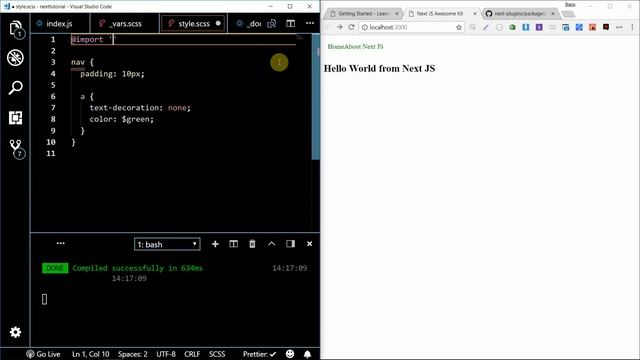Click the editor vertical scrollbar
The width and height of the screenshot is (640, 360).
pos(316,97)
